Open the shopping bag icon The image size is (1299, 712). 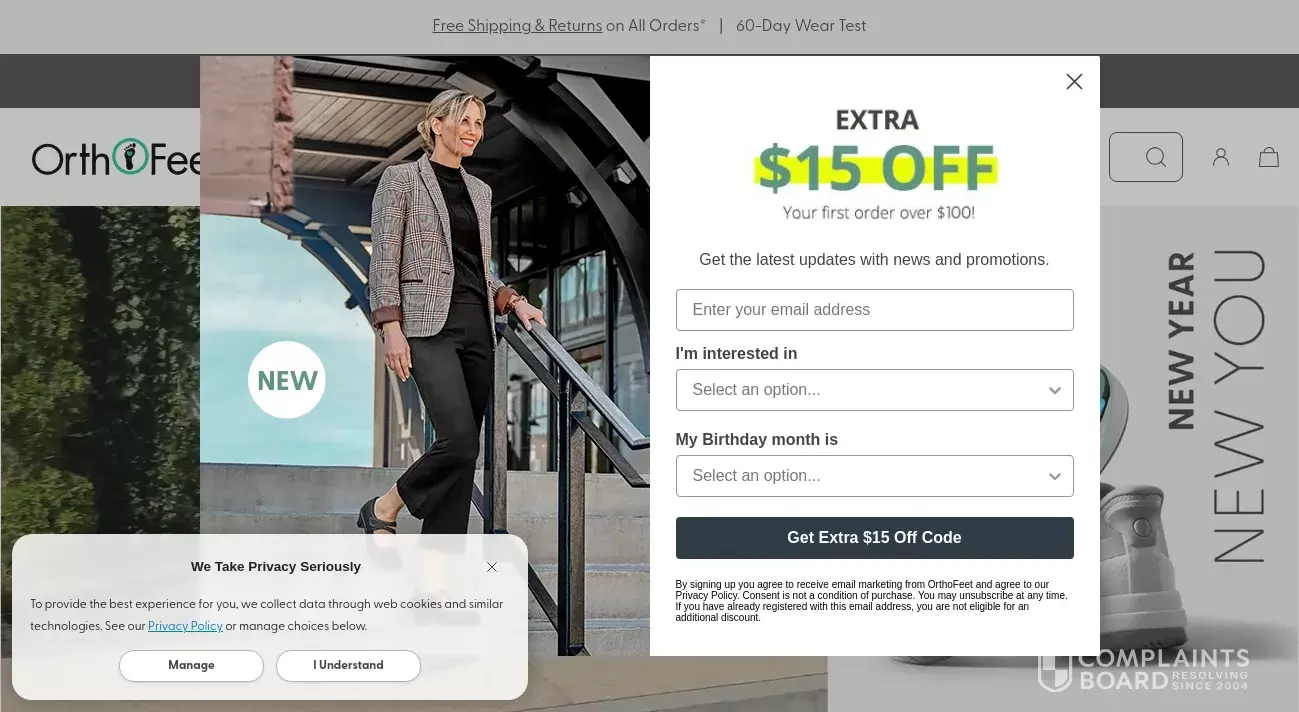coord(1269,157)
